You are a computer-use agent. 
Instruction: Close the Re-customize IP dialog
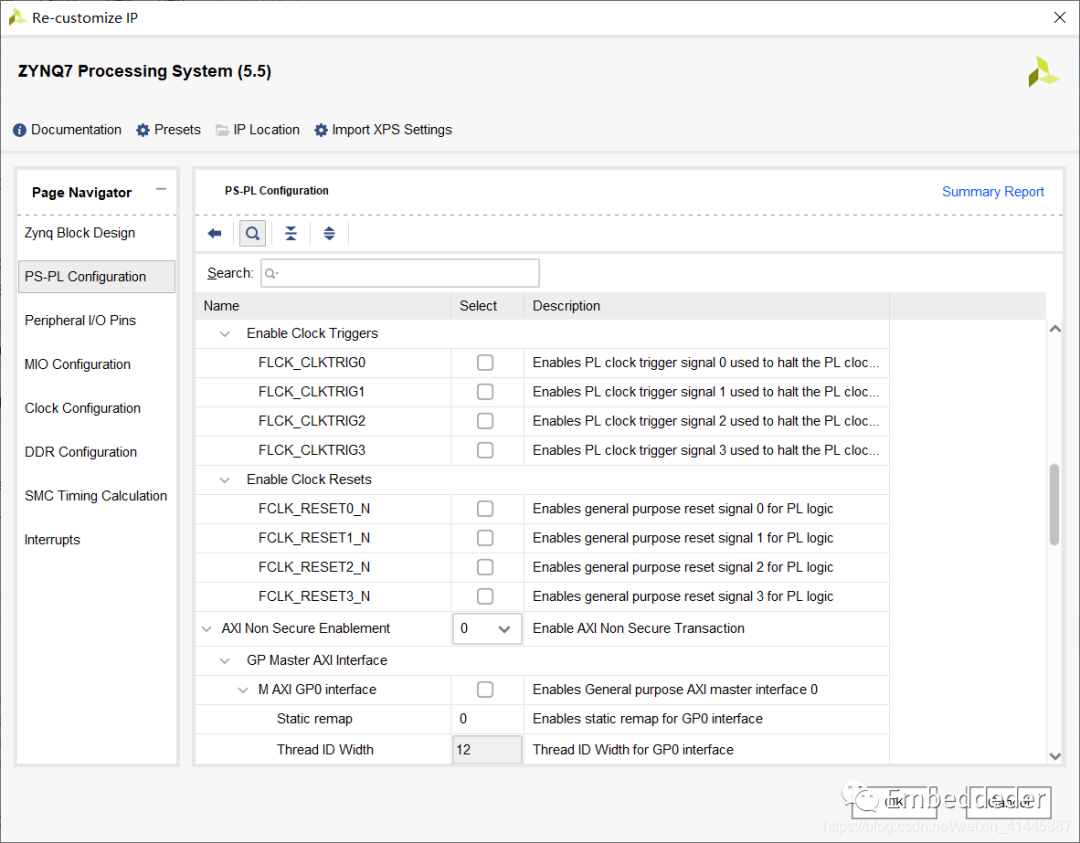pyautogui.click(x=1059, y=18)
